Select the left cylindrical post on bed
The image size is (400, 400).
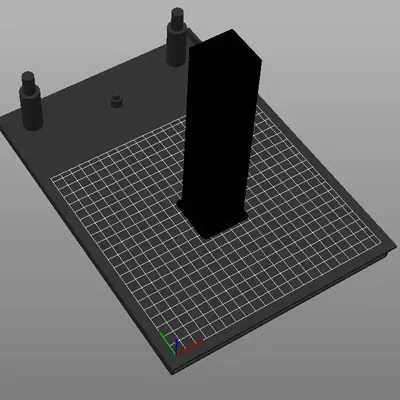31,101
